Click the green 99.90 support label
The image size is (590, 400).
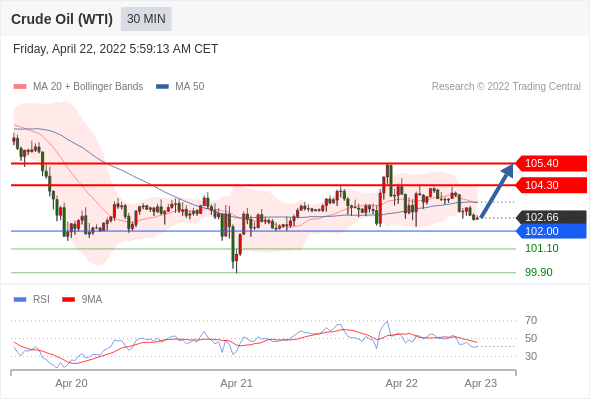pos(539,272)
